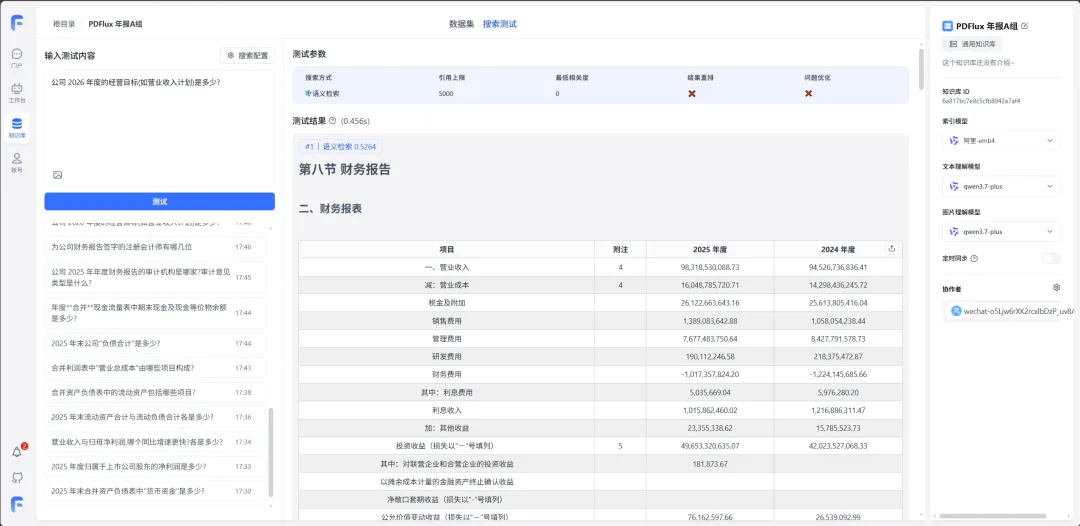1080x526 pixels.
Task: Click the 引用上限 value 5000
Action: coord(446,93)
